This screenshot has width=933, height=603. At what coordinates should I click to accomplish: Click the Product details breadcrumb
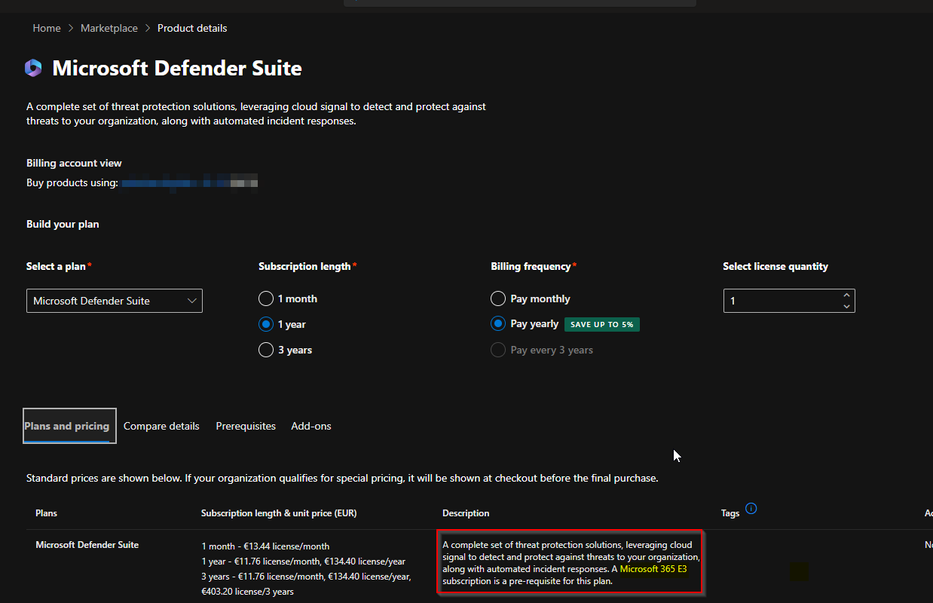(192, 28)
